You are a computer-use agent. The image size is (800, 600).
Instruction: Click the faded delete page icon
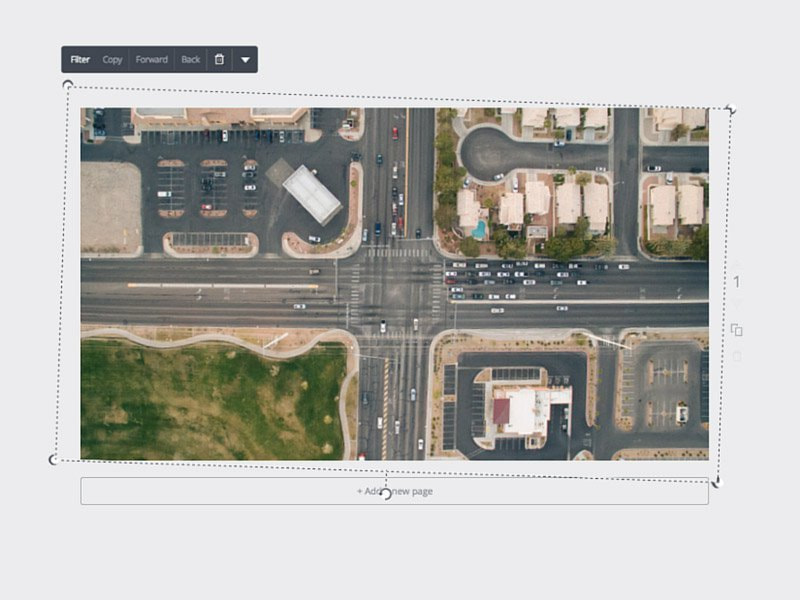[x=737, y=356]
